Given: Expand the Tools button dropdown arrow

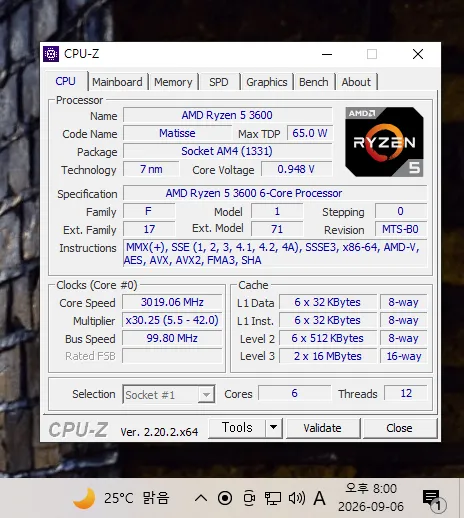Looking at the screenshot, I should (274, 428).
